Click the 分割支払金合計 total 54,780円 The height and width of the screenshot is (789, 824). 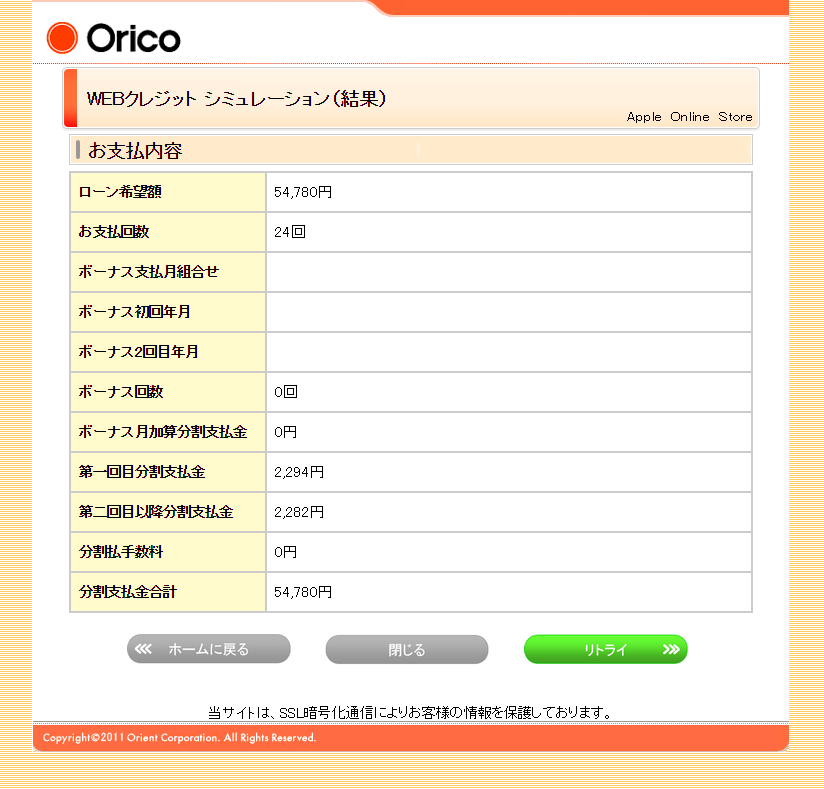coord(303,592)
